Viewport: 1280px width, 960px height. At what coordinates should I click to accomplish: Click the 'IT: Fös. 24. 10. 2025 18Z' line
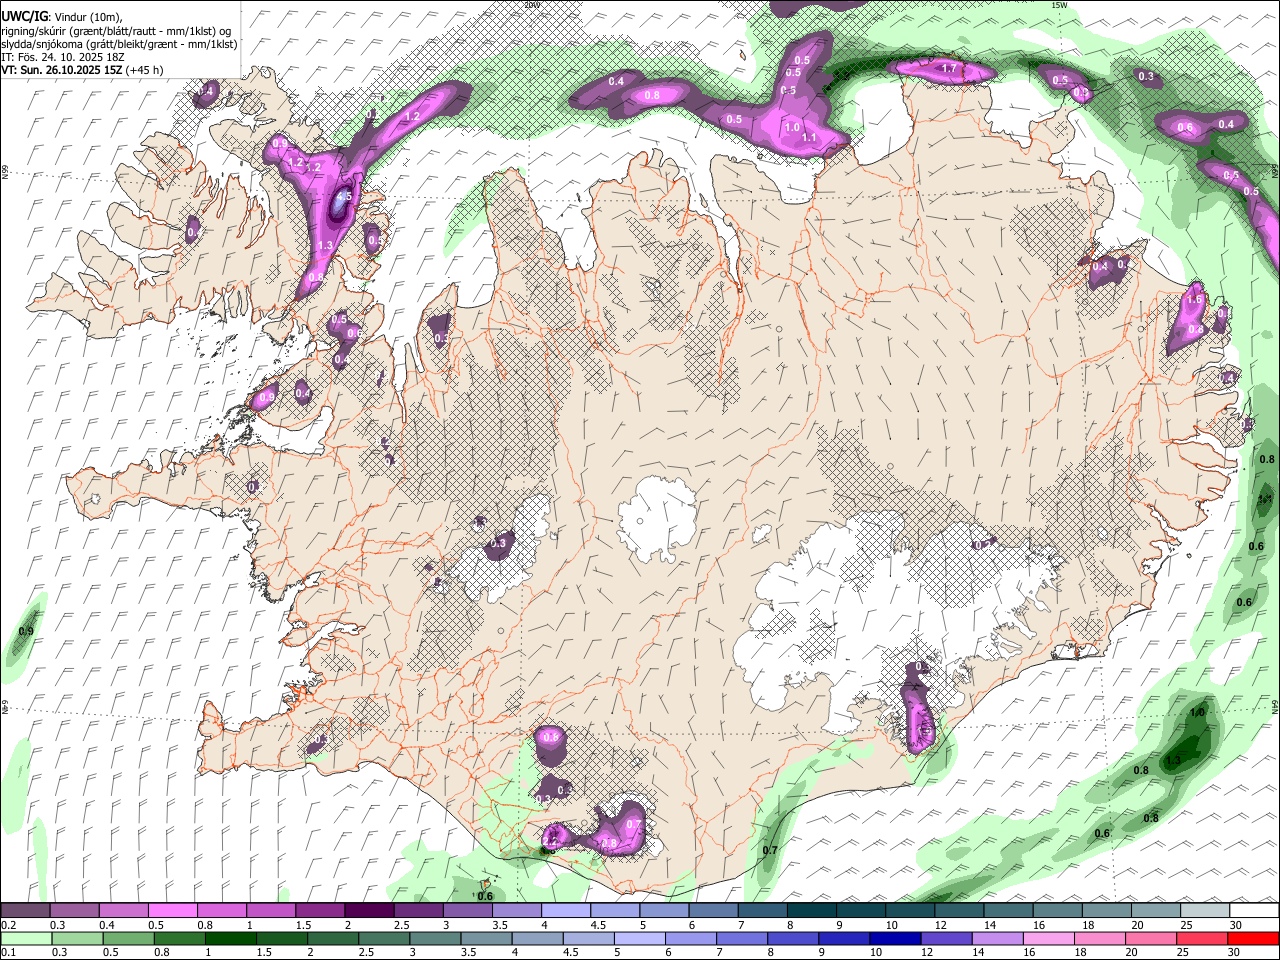(63, 57)
